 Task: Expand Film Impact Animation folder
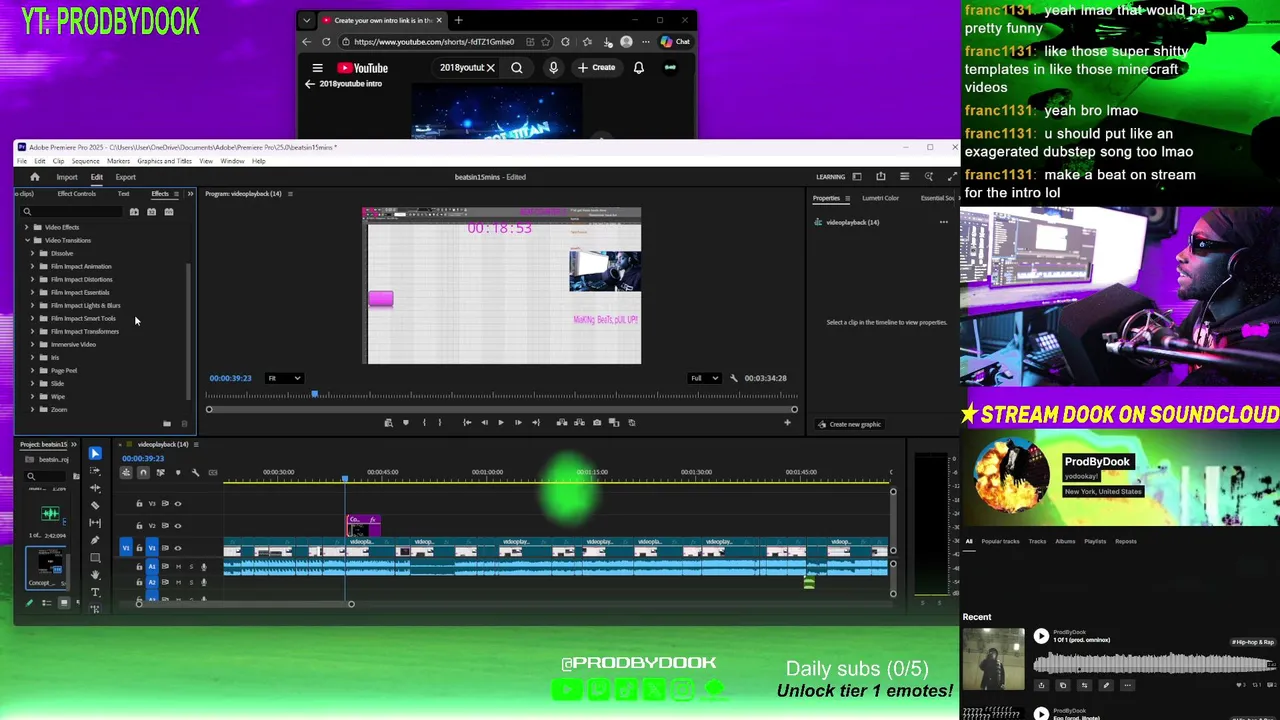[32, 266]
